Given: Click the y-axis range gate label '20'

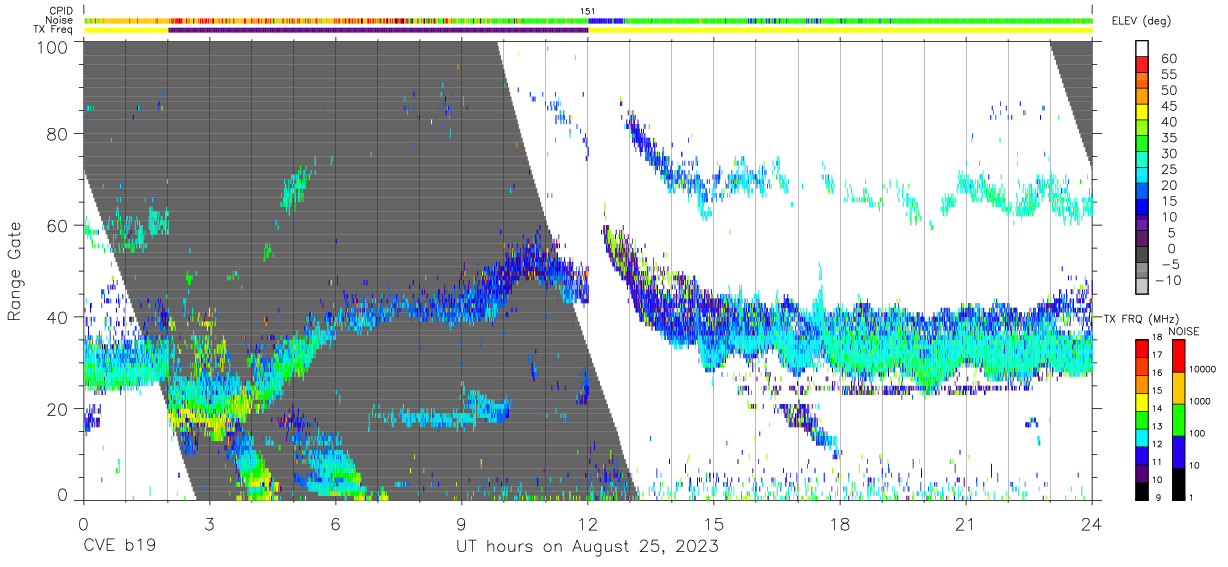Looking at the screenshot, I should [x=56, y=408].
